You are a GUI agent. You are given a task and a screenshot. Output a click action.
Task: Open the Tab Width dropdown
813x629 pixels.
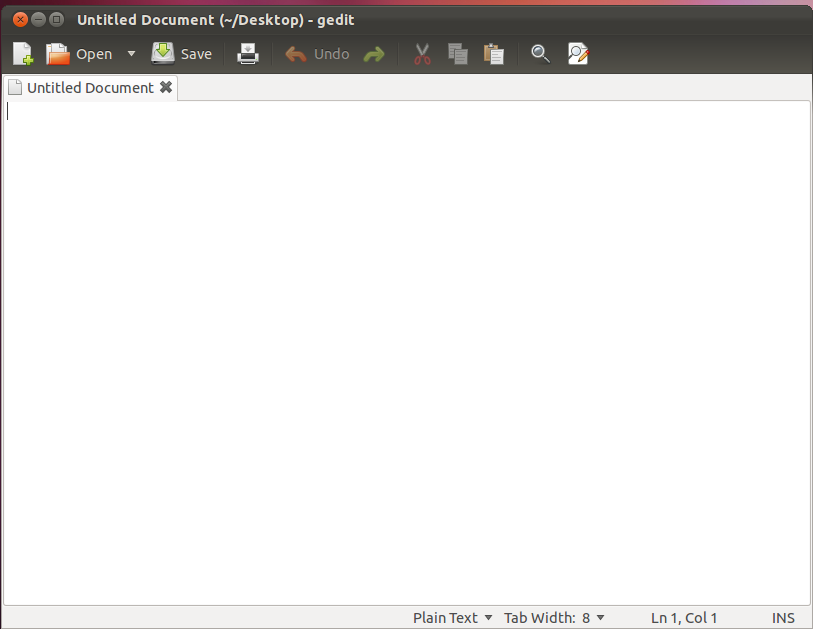coord(554,618)
